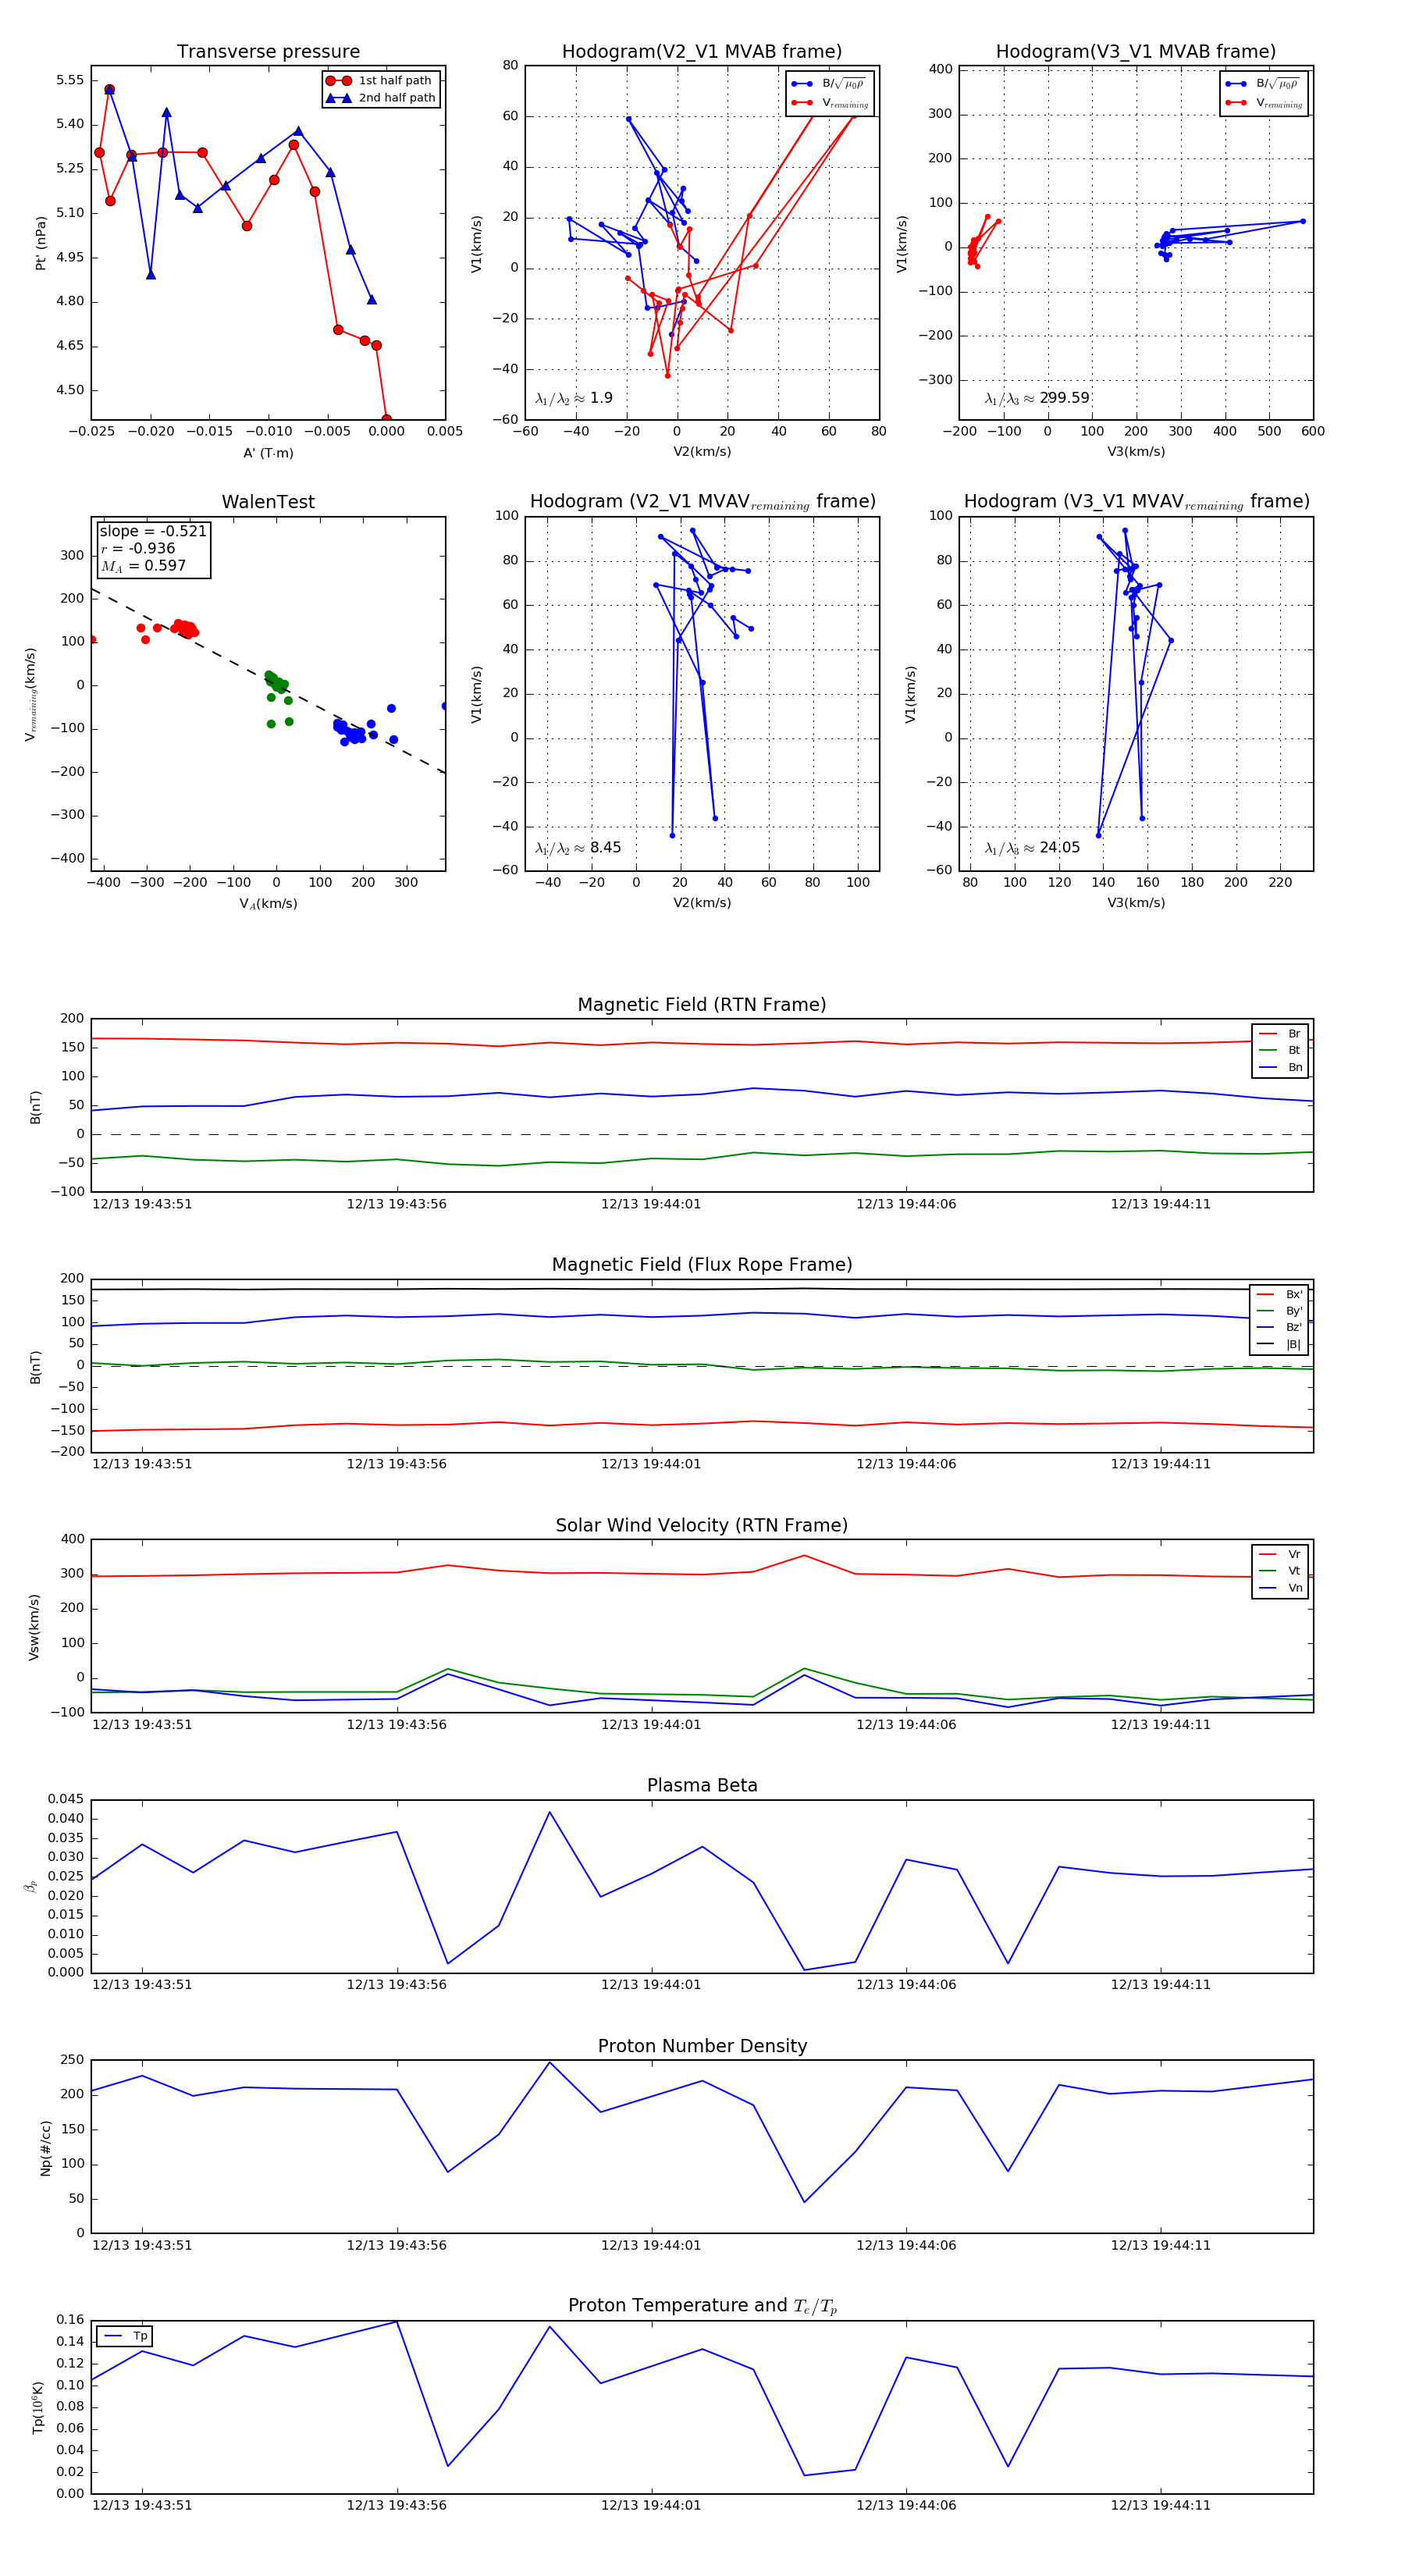Click the eigenvalue ratio '≈ 299.59' annotation
Image resolution: width=1405 pixels, height=2576 pixels.
click(1037, 398)
